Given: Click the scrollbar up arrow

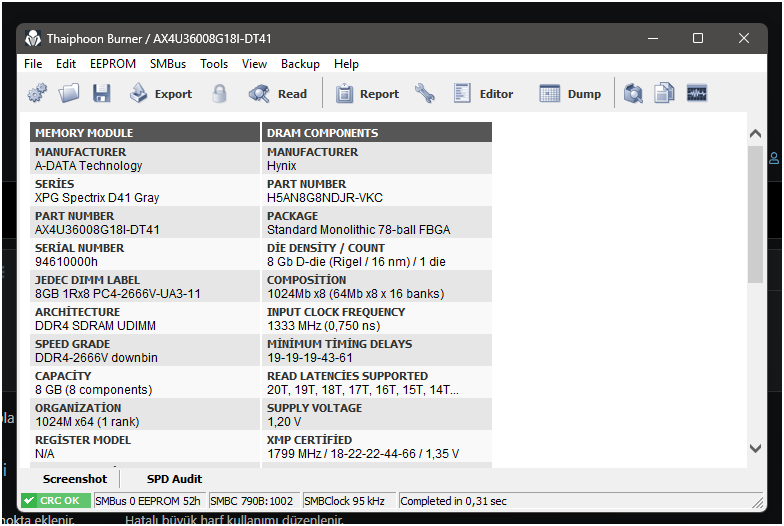Looking at the screenshot, I should (x=756, y=134).
